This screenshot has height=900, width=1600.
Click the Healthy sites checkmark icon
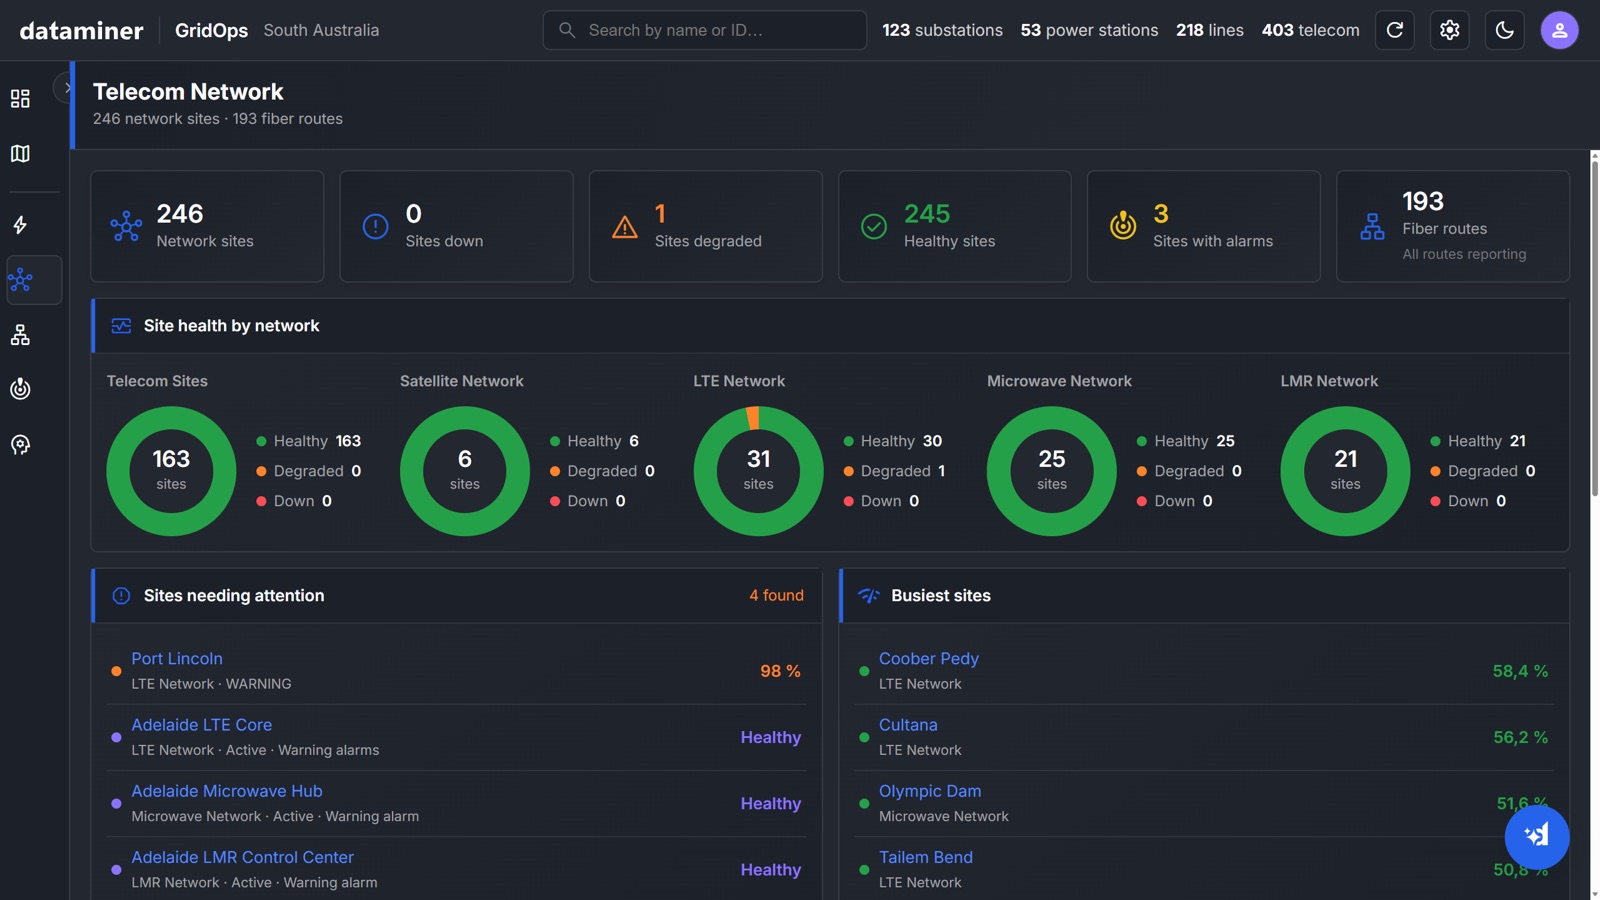[x=874, y=226]
